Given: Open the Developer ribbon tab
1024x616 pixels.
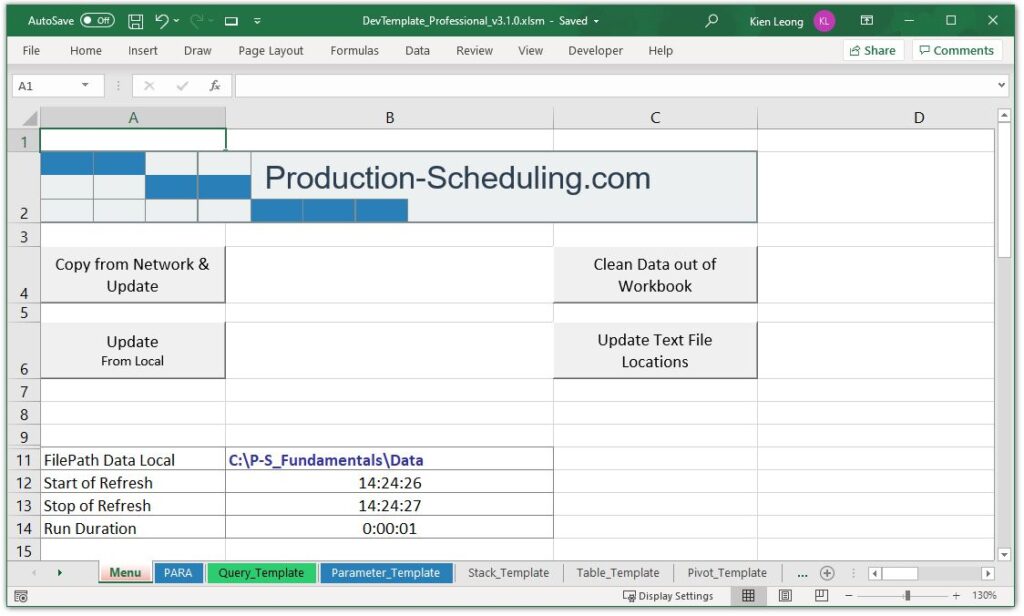Looking at the screenshot, I should pos(595,50).
